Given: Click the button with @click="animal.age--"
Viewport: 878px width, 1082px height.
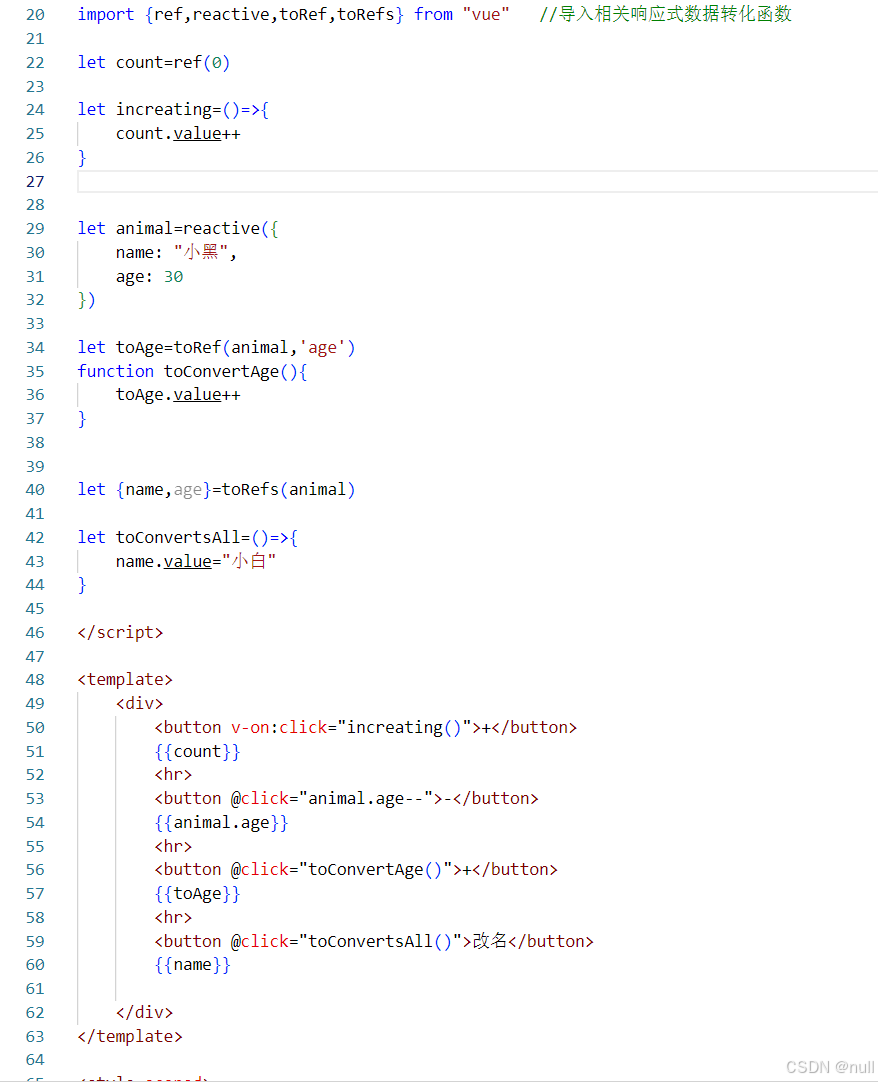Looking at the screenshot, I should [347, 799].
